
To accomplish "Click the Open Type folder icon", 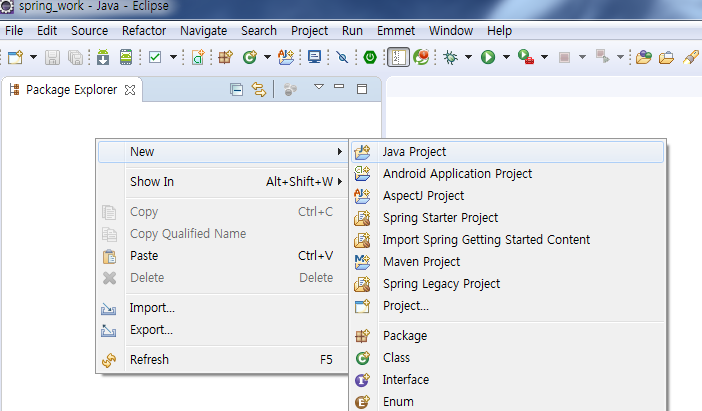I will click(x=644, y=57).
